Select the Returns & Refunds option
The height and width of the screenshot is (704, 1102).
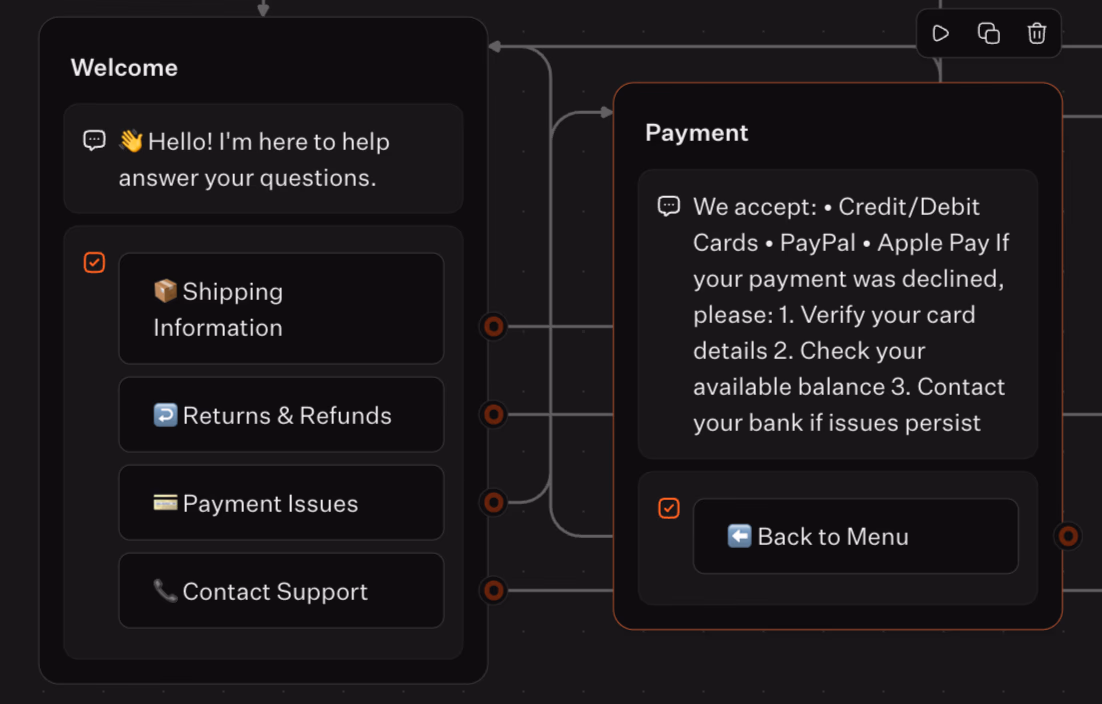[x=281, y=415]
